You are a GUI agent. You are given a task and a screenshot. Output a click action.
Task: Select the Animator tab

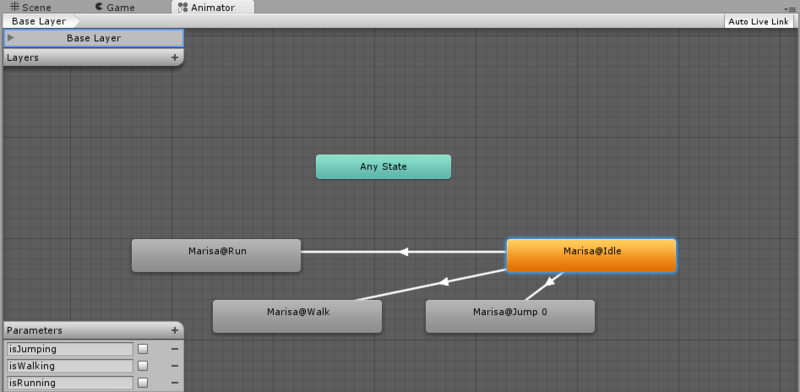[x=213, y=7]
